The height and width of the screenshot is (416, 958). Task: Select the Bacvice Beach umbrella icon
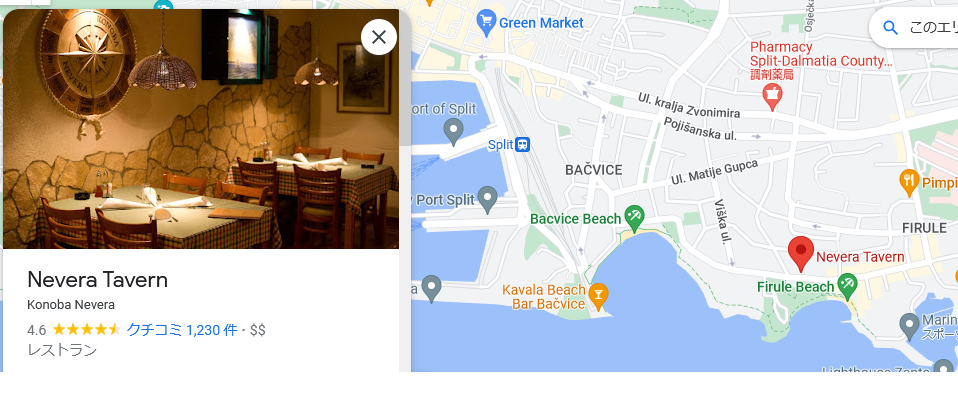point(635,218)
